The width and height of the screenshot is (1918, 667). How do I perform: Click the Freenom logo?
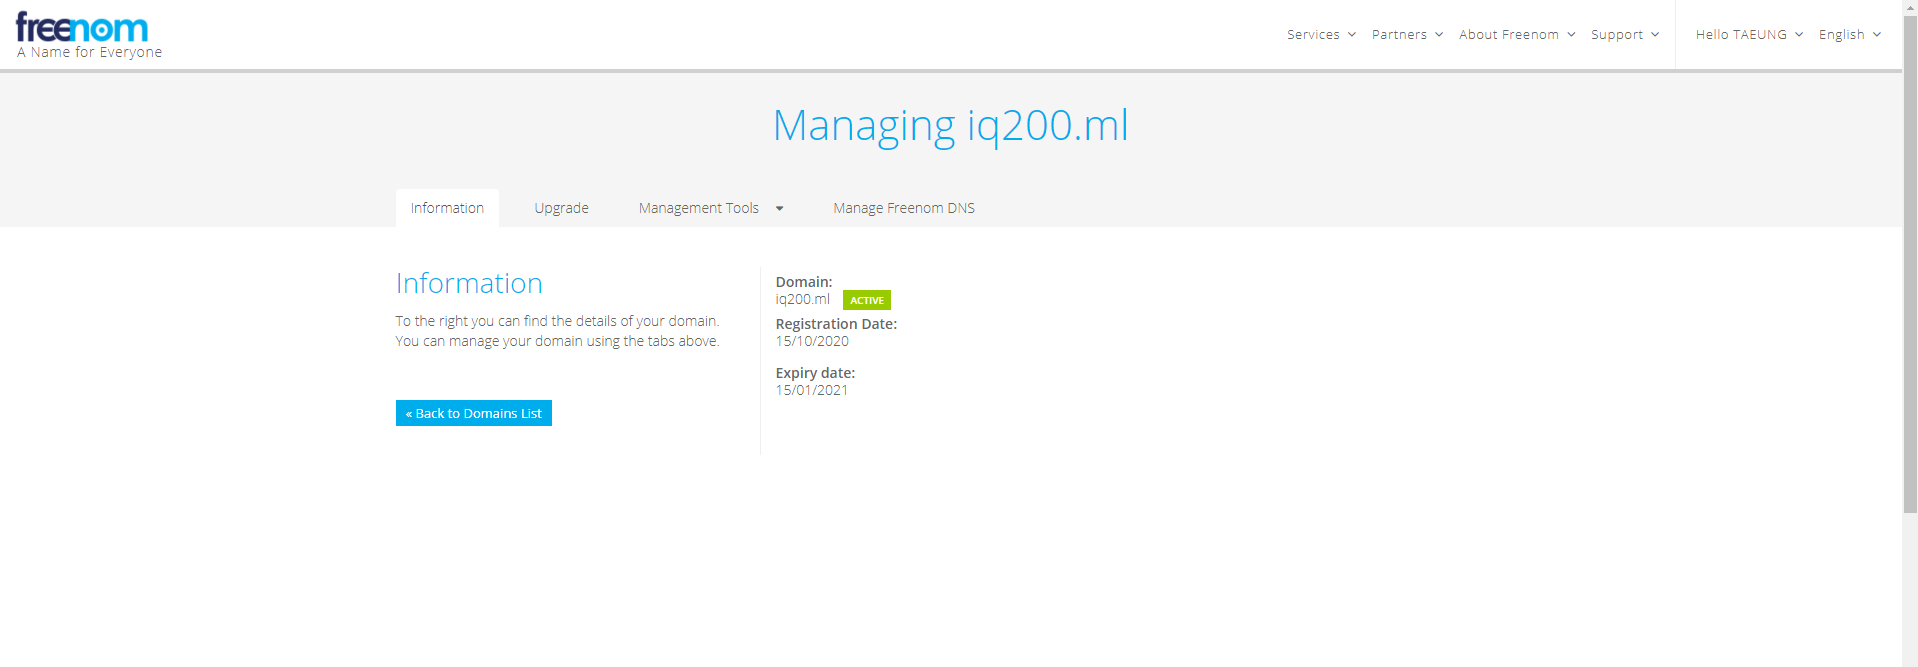(x=82, y=28)
